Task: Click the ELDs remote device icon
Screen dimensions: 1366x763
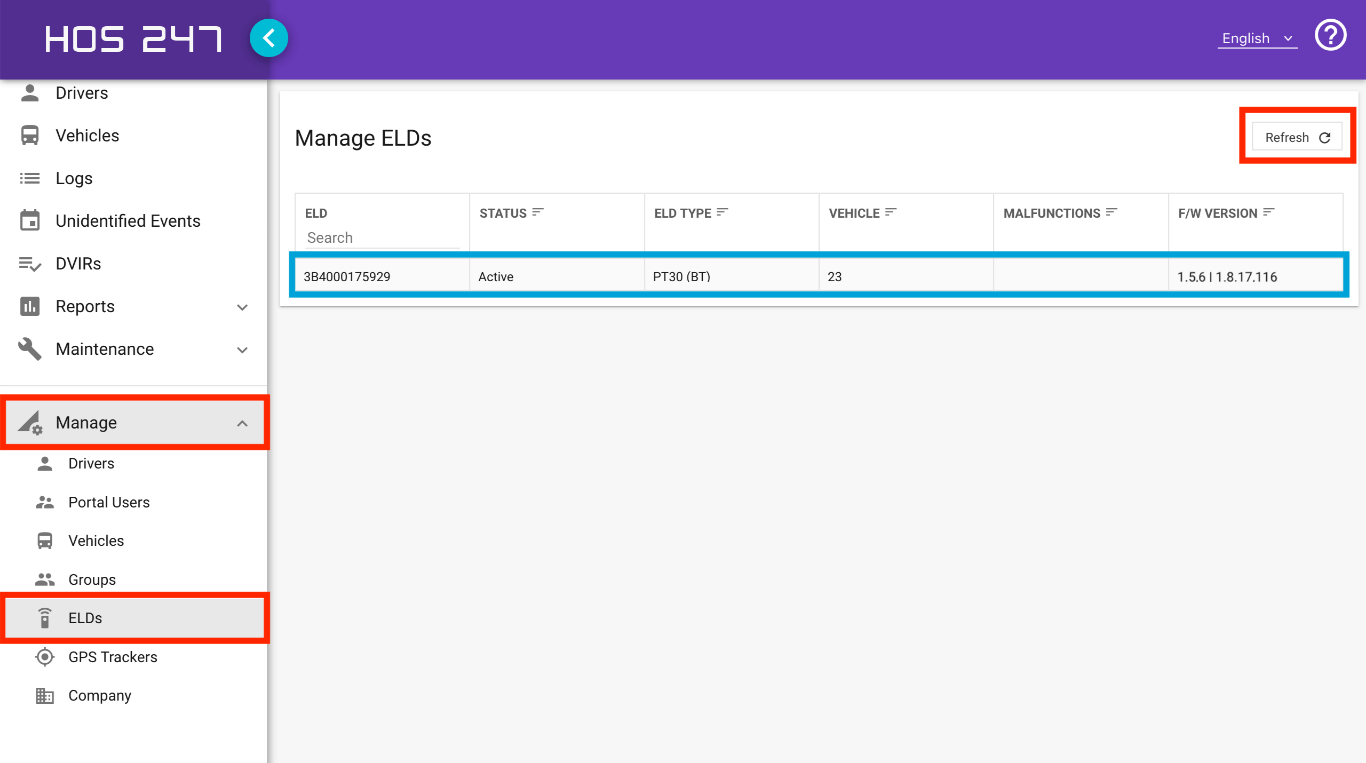Action: pos(45,618)
